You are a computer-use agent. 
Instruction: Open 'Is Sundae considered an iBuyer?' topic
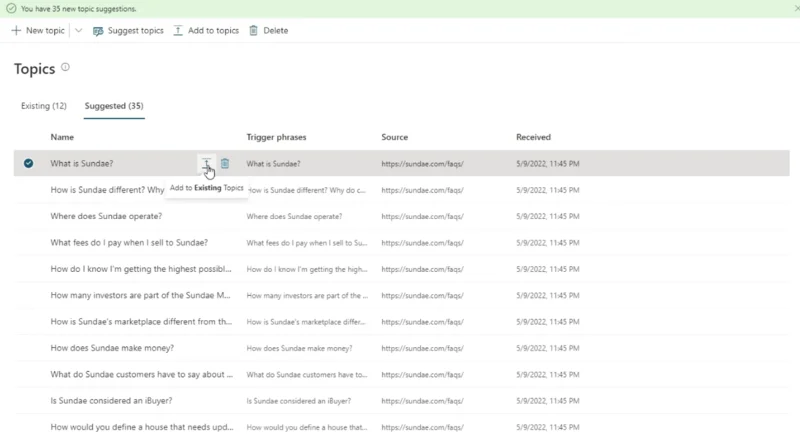tap(111, 401)
